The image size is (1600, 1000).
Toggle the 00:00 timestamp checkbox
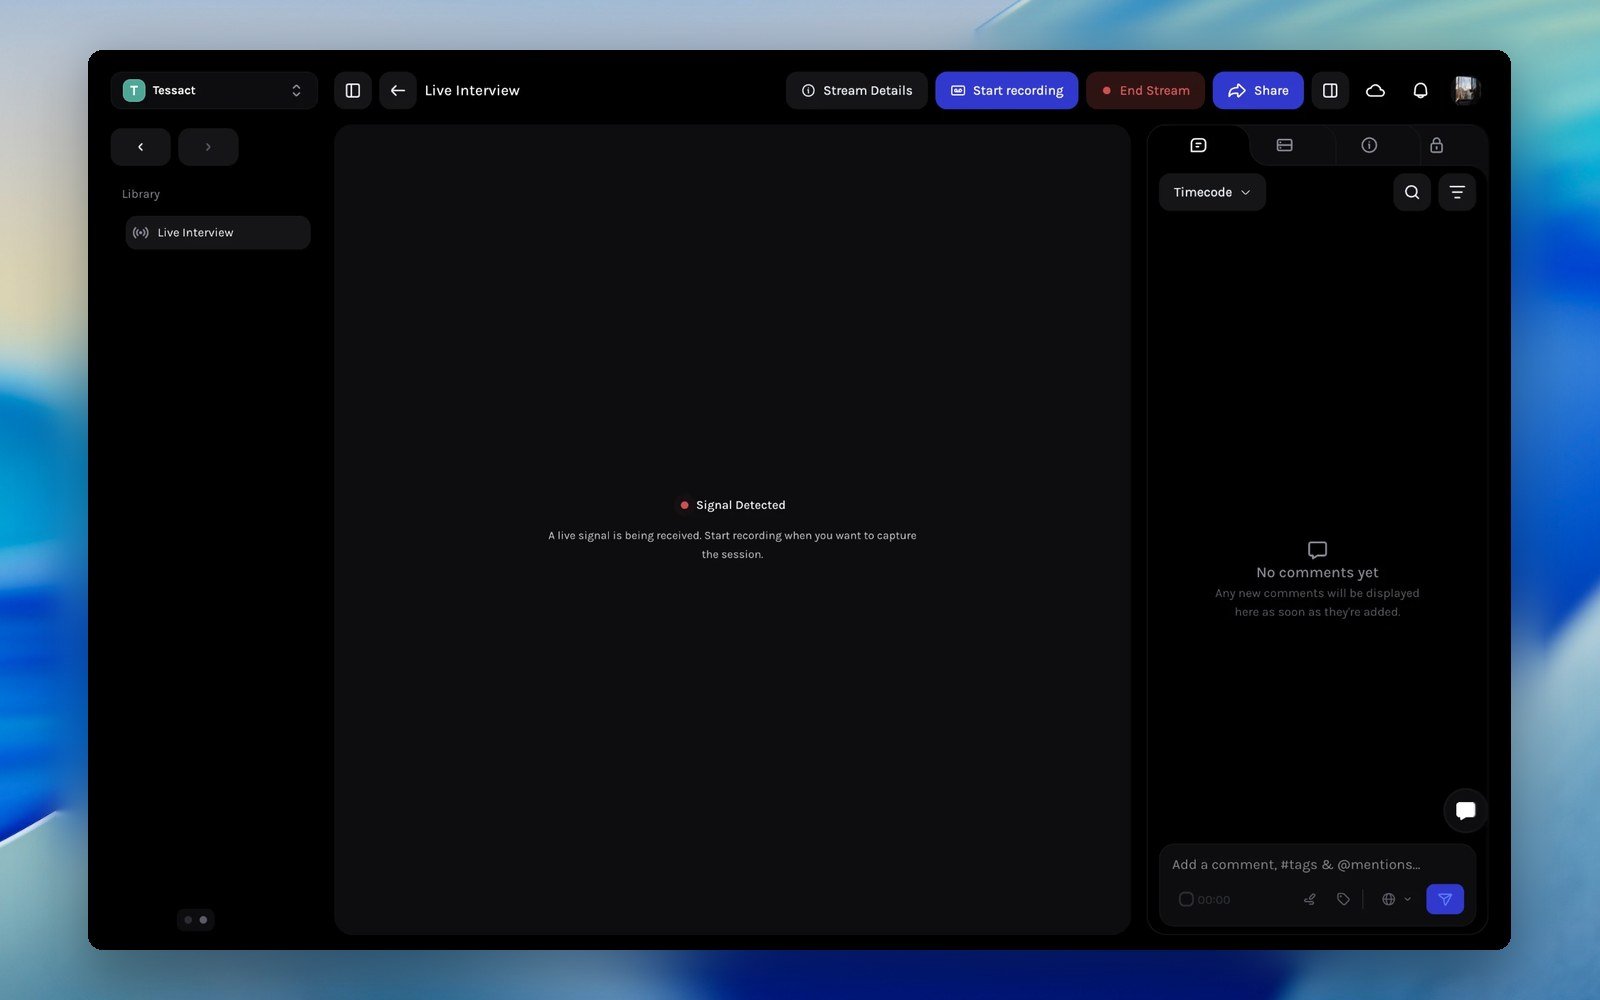[1186, 899]
